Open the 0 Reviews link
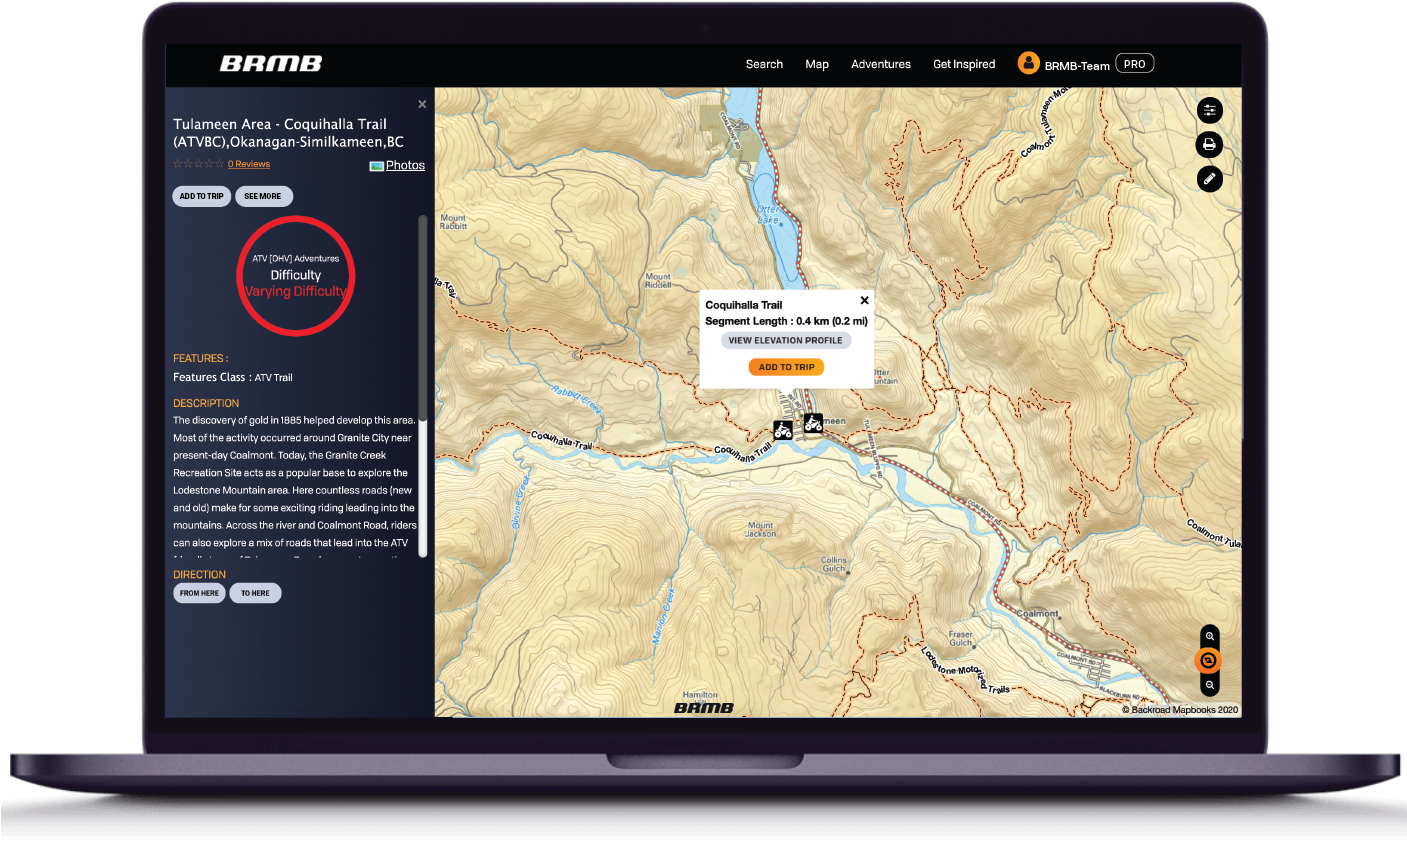The width and height of the screenshot is (1407, 844). point(248,163)
